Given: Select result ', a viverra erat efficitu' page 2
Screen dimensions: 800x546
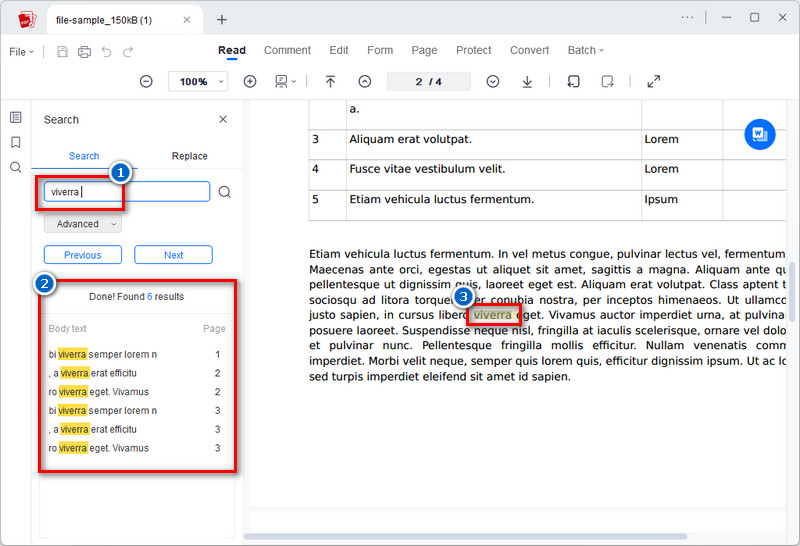Looking at the screenshot, I should point(136,373).
